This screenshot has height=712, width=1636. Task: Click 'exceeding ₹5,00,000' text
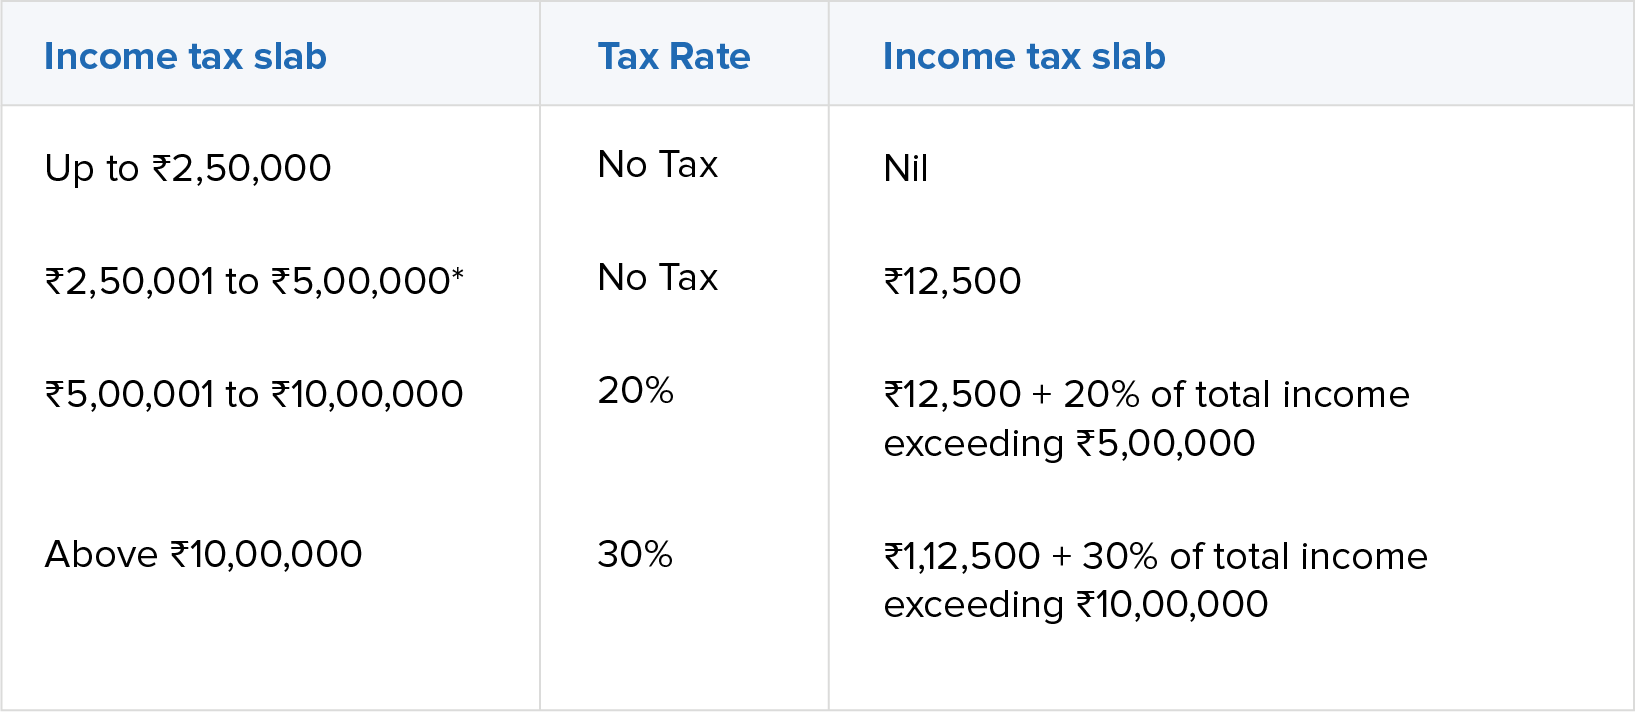click(1069, 443)
